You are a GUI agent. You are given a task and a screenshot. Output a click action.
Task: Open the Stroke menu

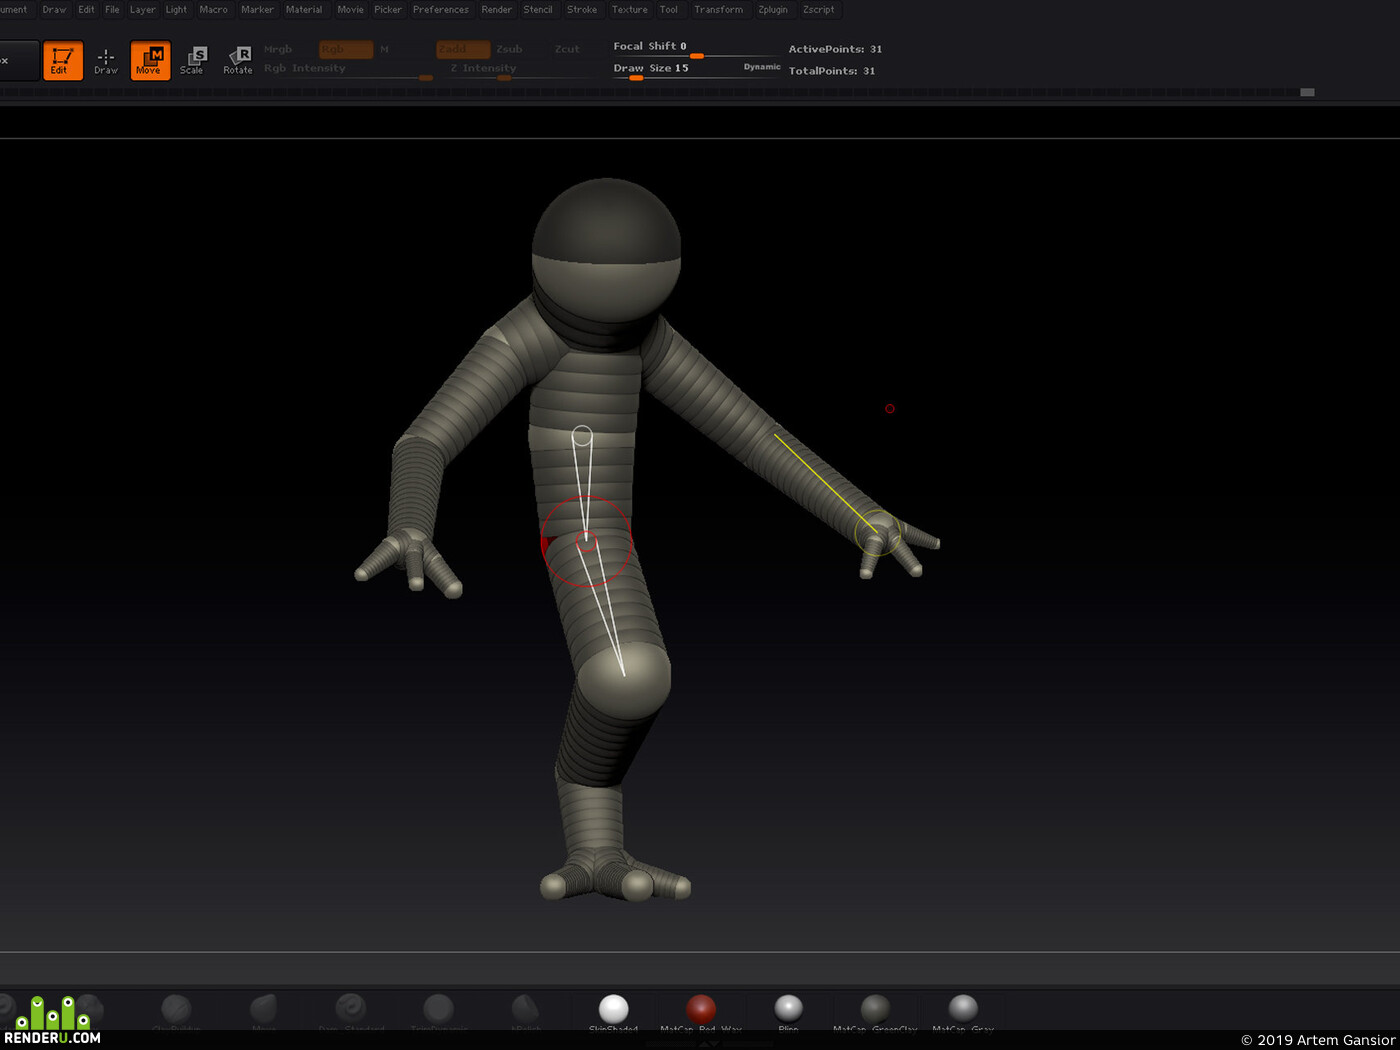tap(582, 10)
